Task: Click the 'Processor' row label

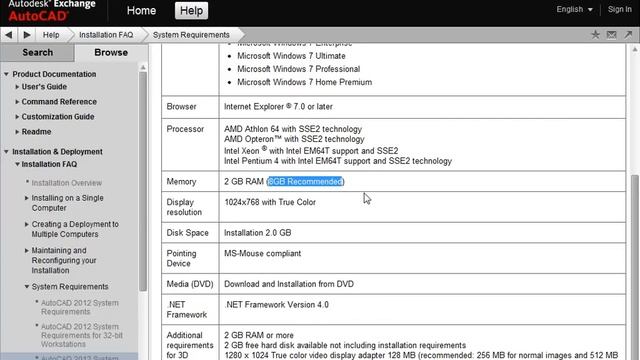Action: click(185, 129)
